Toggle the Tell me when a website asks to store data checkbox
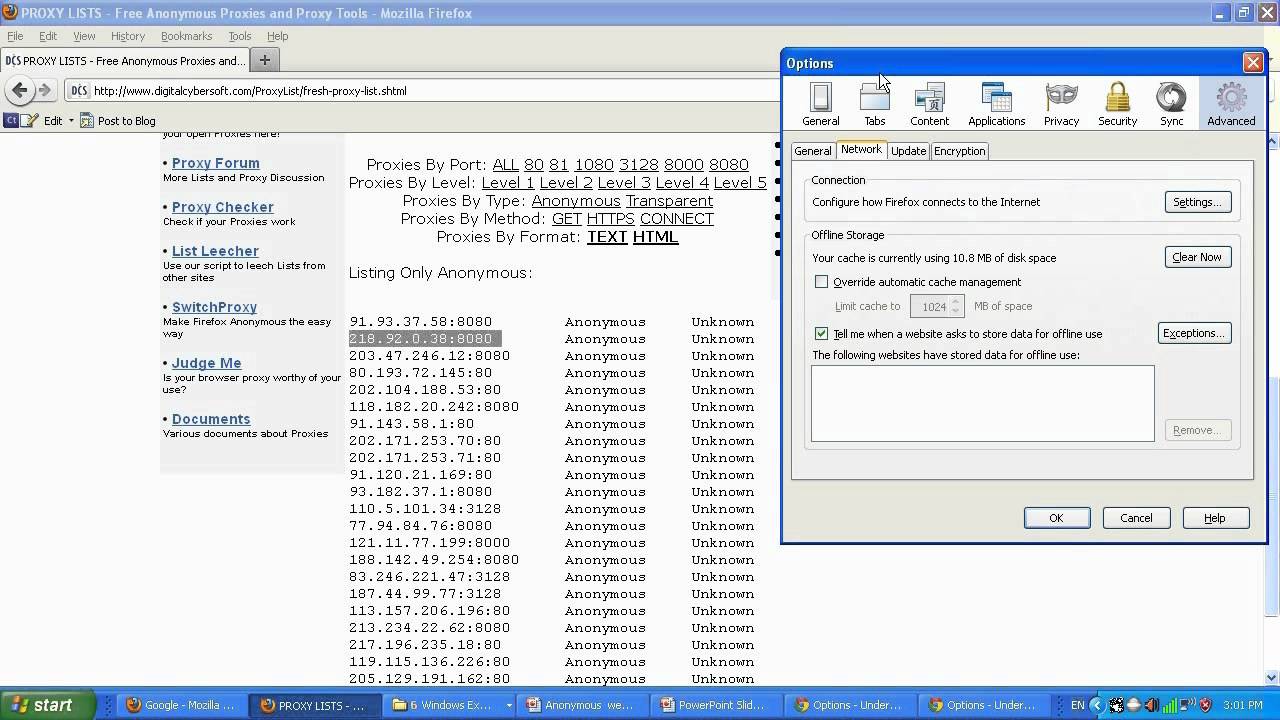The width and height of the screenshot is (1280, 720). 821,334
